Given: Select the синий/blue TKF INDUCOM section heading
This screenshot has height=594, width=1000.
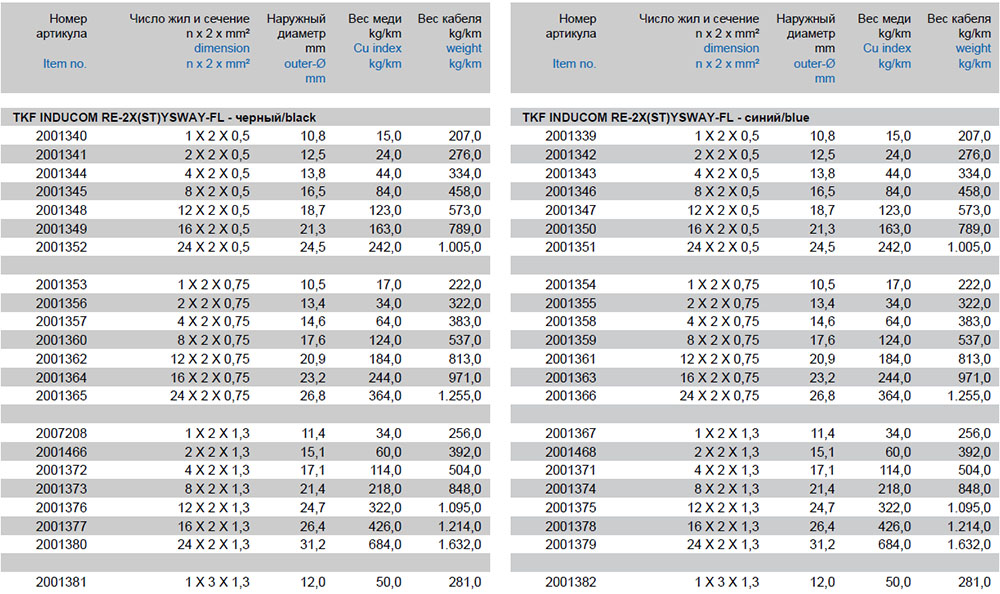Looking at the screenshot, I should tap(665, 117).
